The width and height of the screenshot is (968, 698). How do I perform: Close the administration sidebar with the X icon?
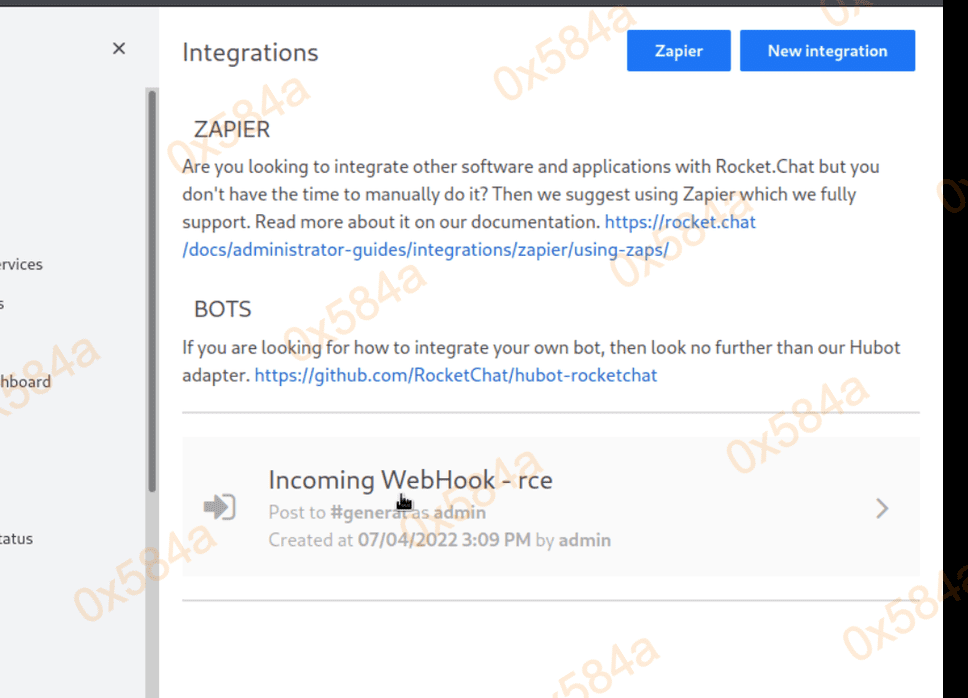(119, 49)
